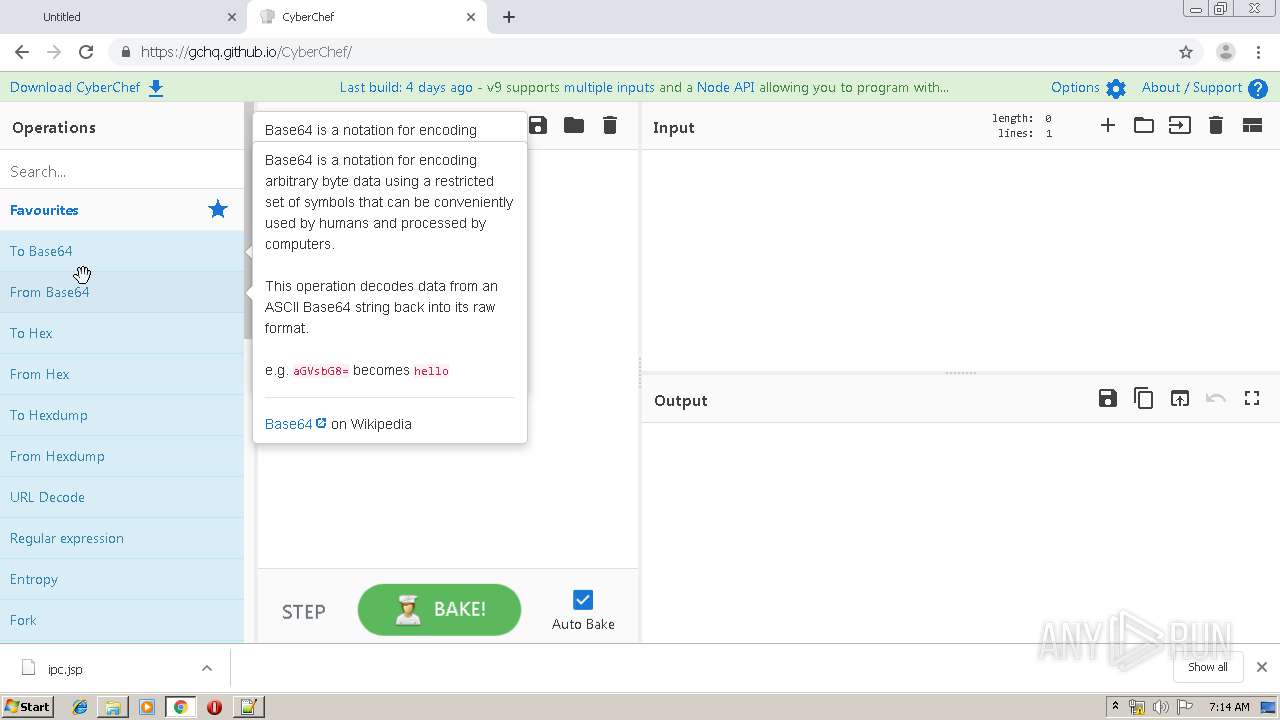Click Download CyberChef link
Image resolution: width=1280 pixels, height=720 pixels.
[75, 87]
